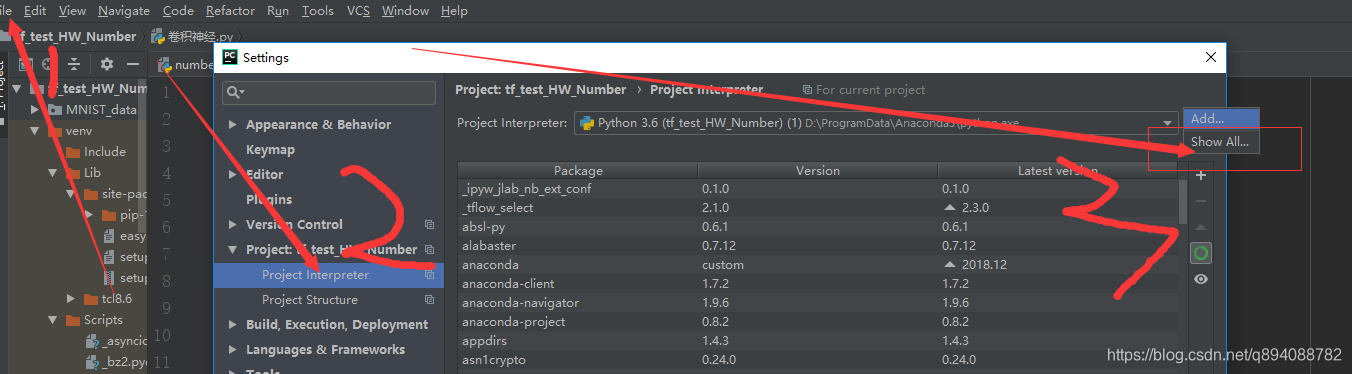Expand the Version Control settings group
The image size is (1352, 374).
tap(233, 225)
